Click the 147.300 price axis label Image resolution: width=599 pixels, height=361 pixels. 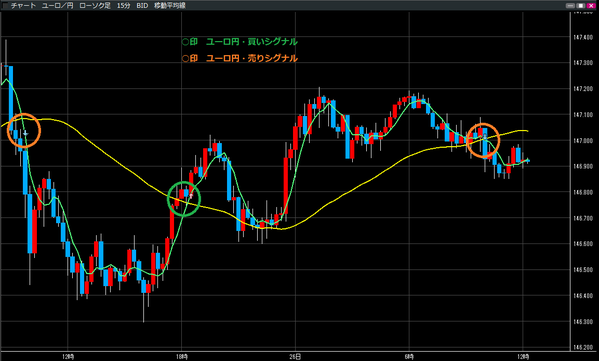click(x=583, y=63)
